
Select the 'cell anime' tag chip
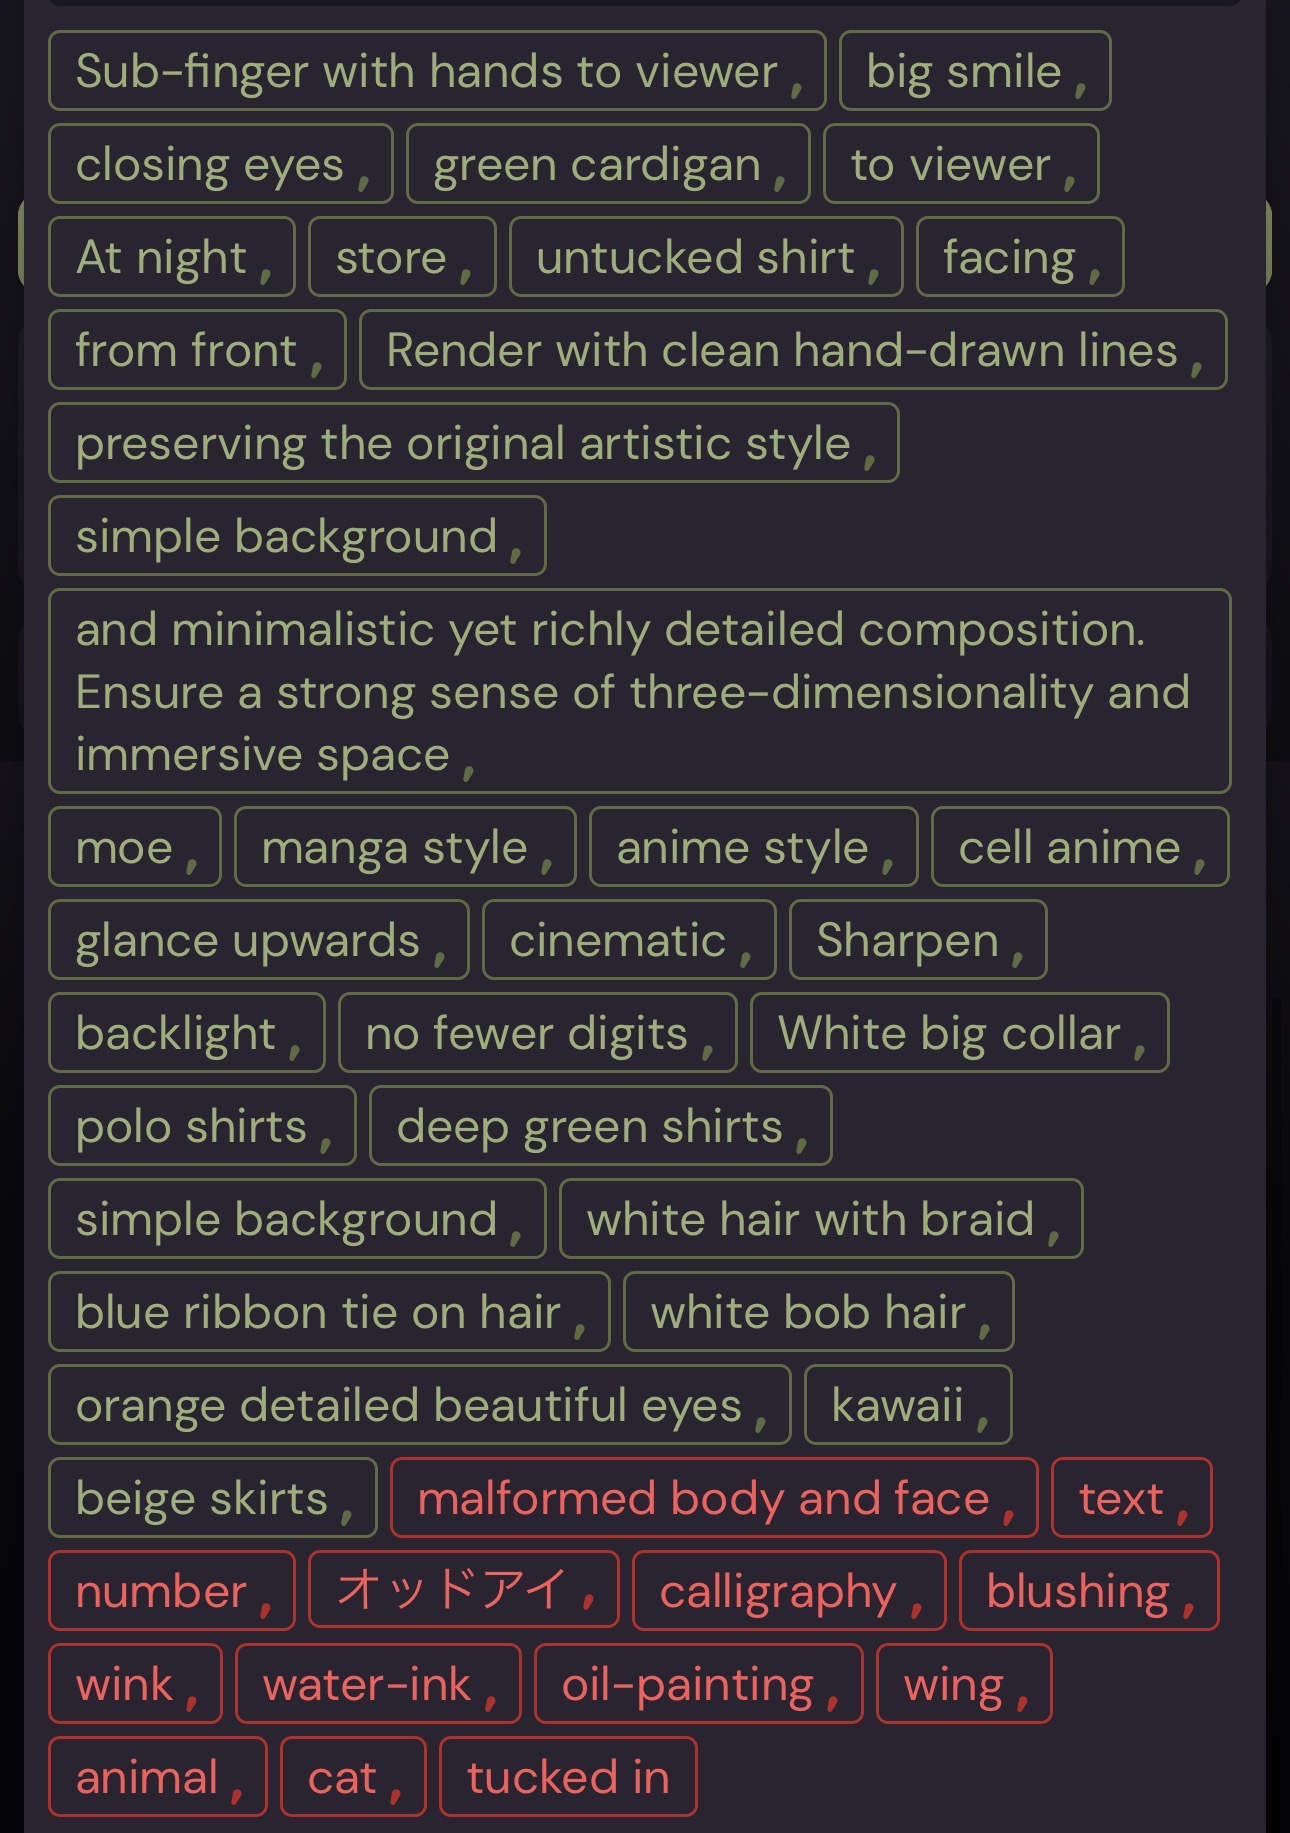pos(1080,847)
